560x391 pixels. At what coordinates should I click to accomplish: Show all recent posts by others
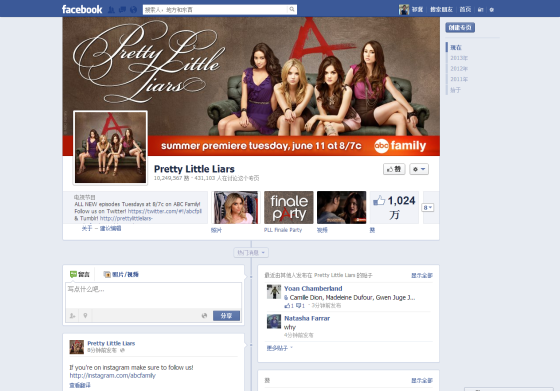tap(422, 276)
